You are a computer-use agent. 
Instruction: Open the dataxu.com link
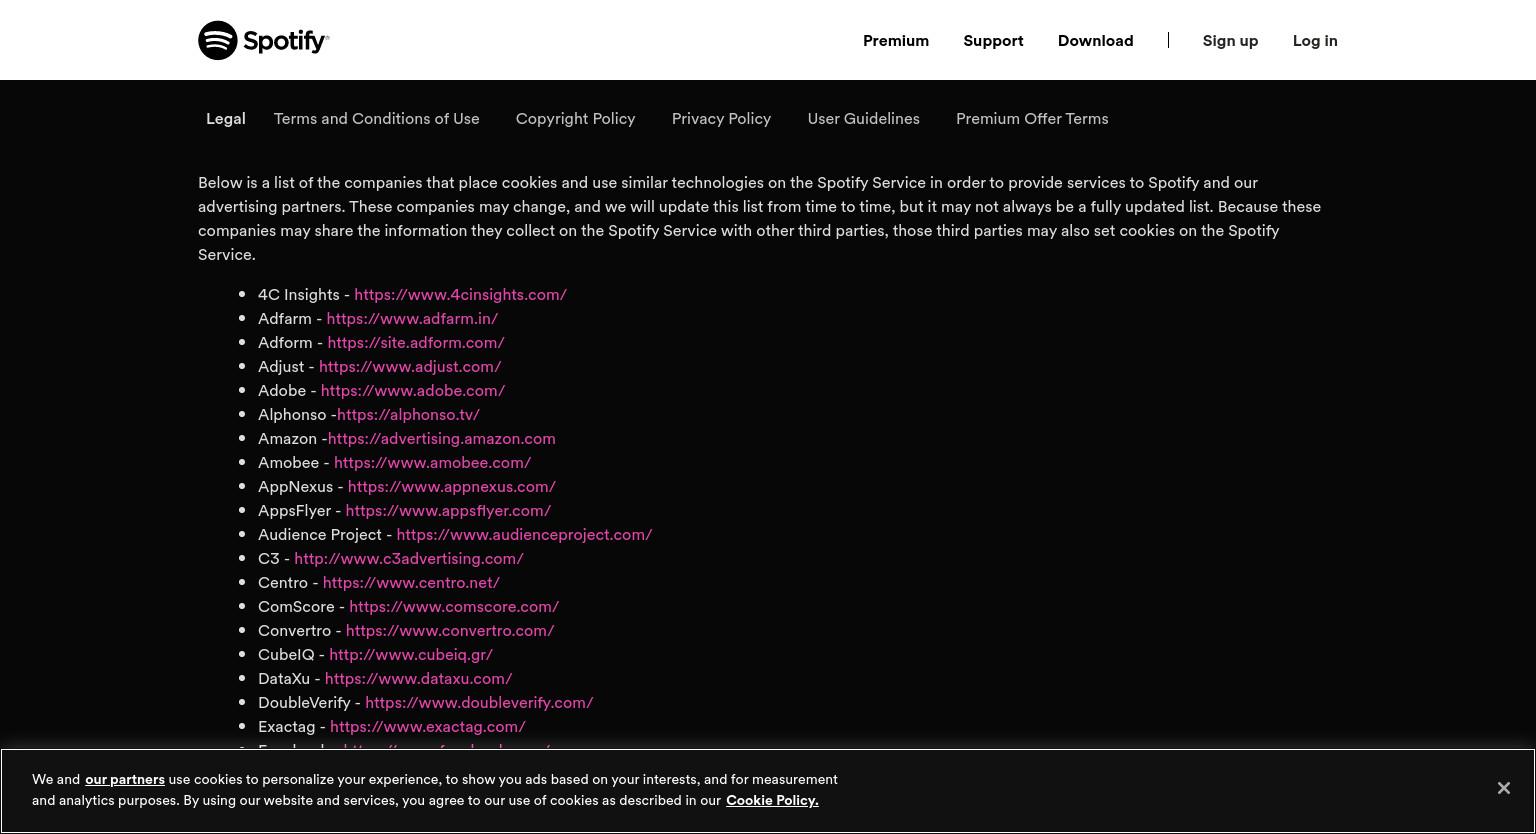418,678
